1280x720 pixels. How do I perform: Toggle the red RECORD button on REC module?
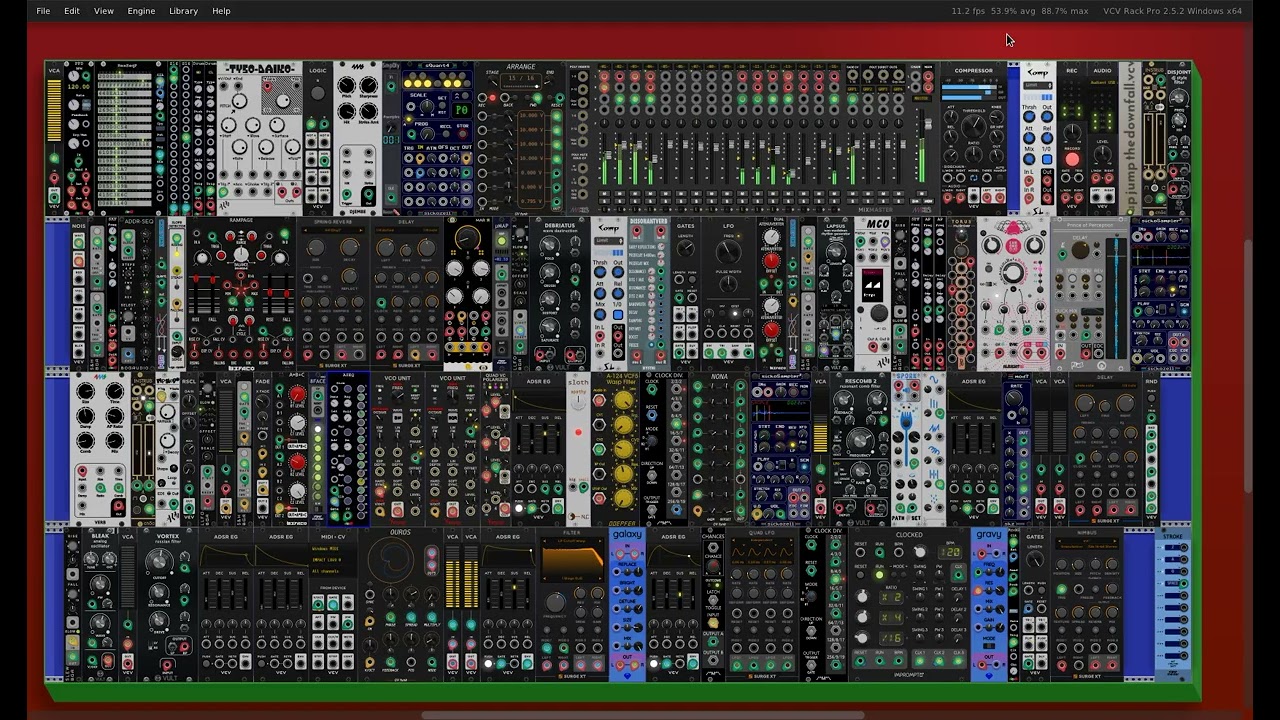coord(1072,159)
